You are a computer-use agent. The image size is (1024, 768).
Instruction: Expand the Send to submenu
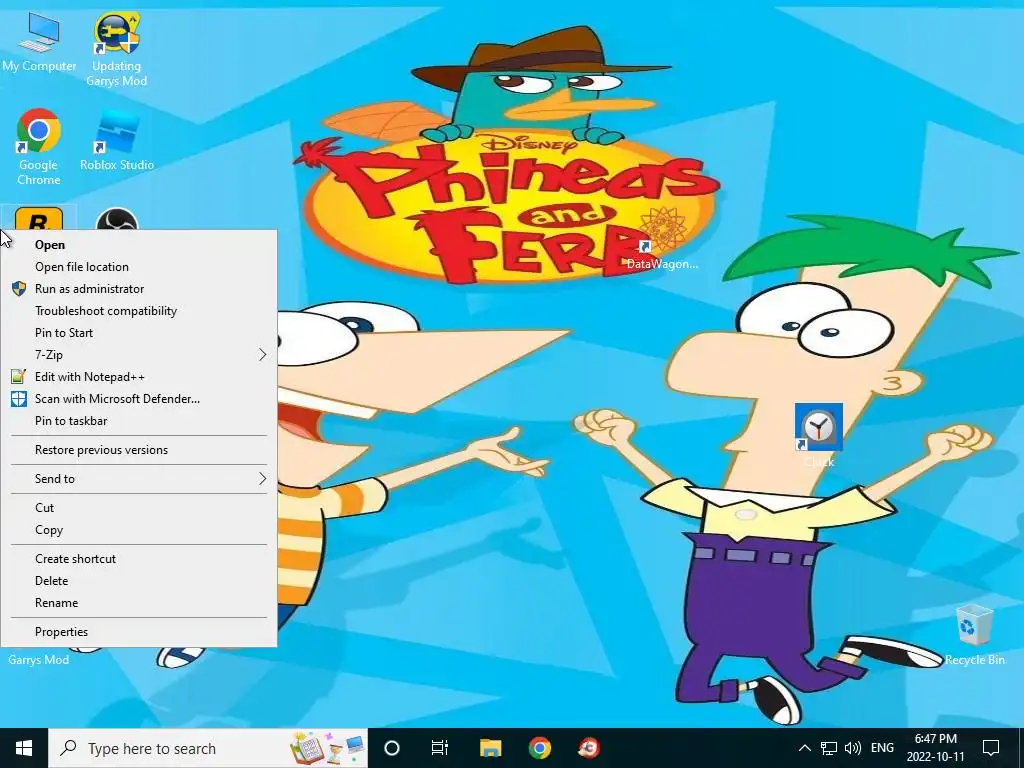coord(138,479)
